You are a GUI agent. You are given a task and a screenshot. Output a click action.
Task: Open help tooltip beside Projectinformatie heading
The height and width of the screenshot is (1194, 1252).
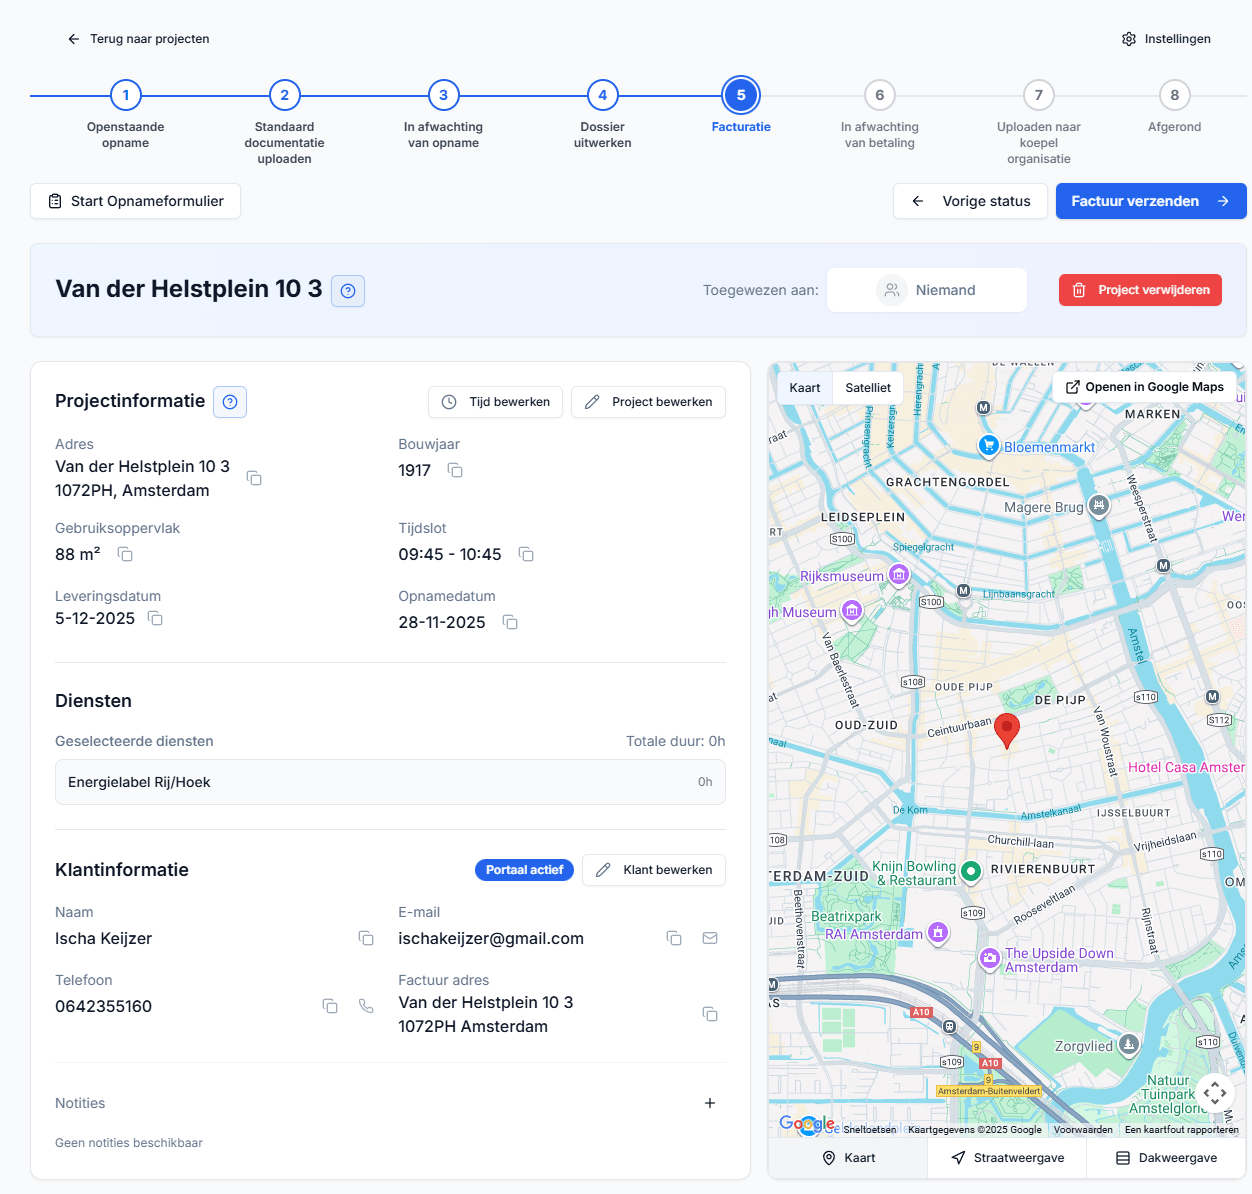(x=229, y=401)
